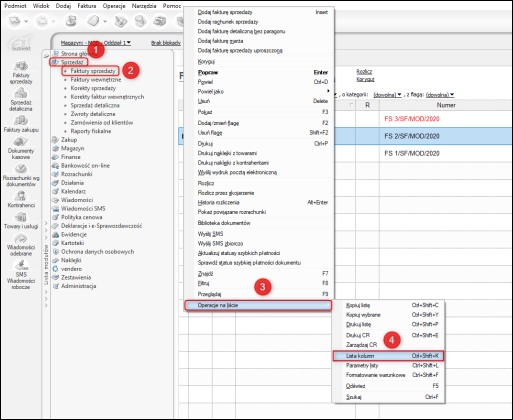
Task: Expand the Powiel jako submenu arrow
Action: point(328,91)
